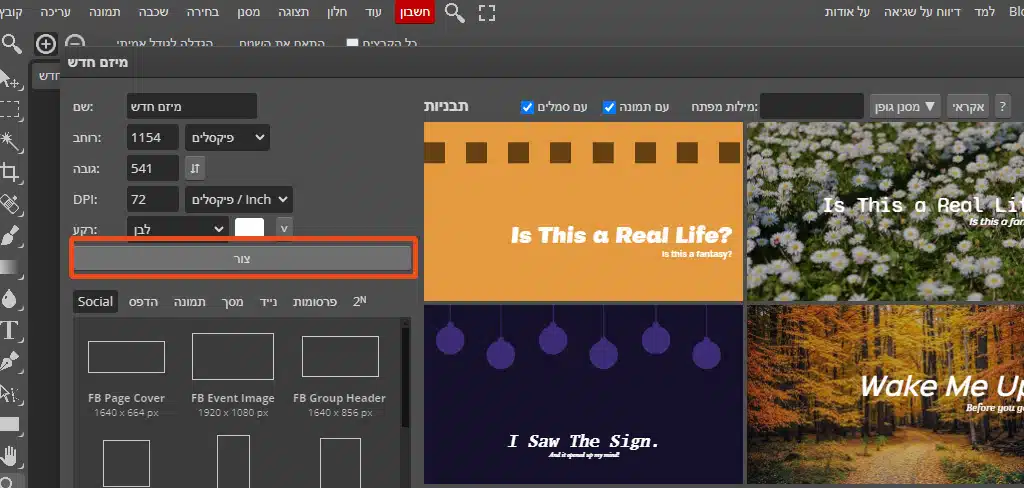Click the fullscreen icon in top bar
Screen dimensions: 1024x488
[x=487, y=12]
